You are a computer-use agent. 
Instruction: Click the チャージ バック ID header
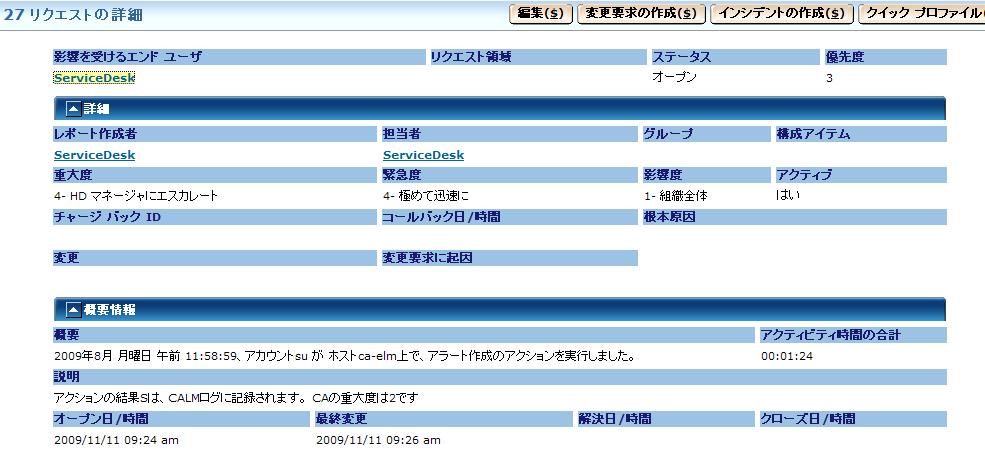click(x=215, y=217)
